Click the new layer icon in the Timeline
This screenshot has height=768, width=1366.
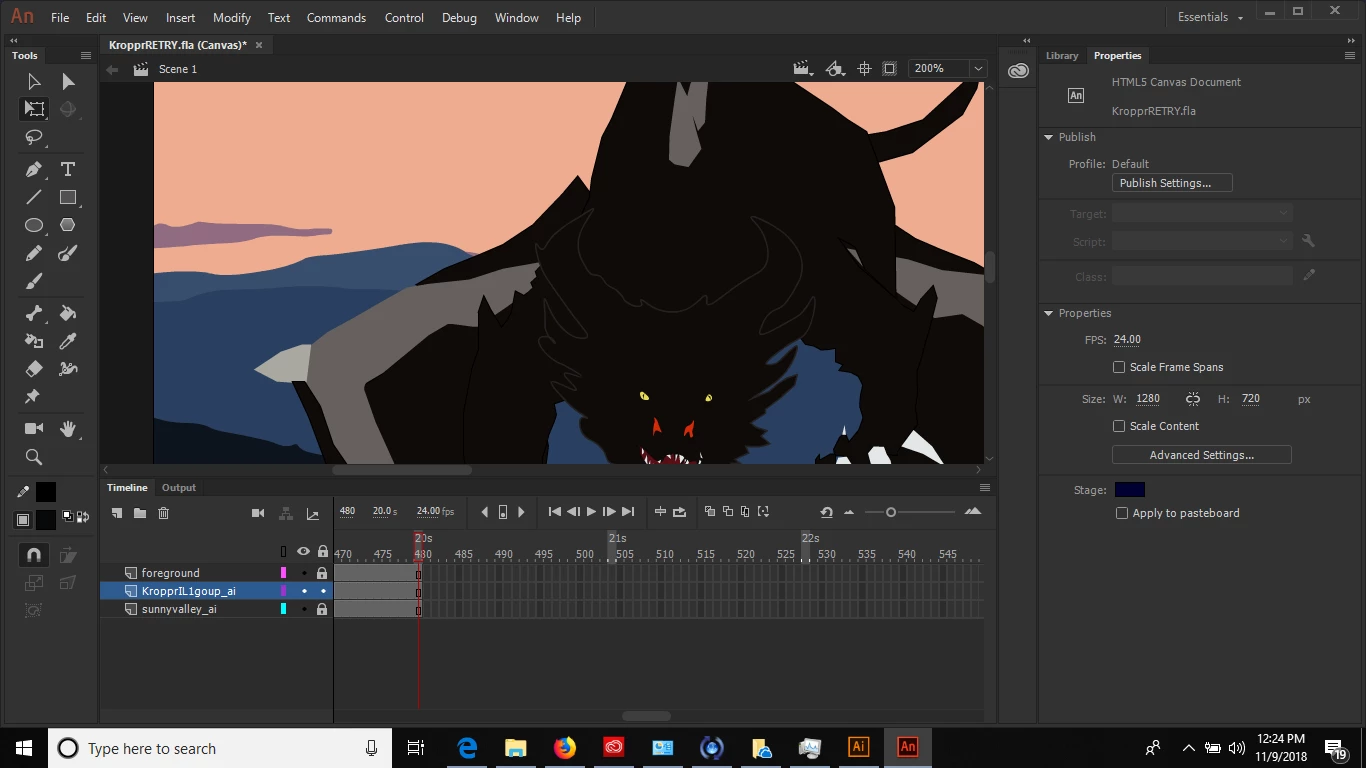click(117, 513)
